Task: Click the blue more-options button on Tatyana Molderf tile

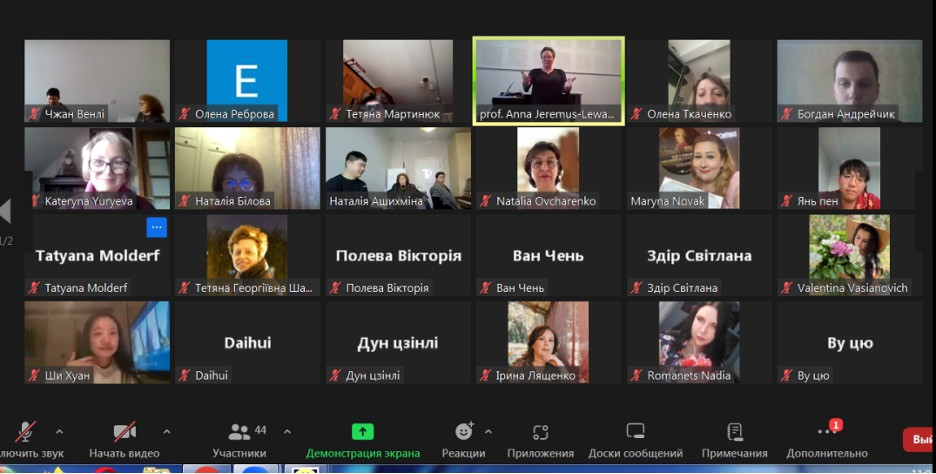Action: (x=156, y=227)
